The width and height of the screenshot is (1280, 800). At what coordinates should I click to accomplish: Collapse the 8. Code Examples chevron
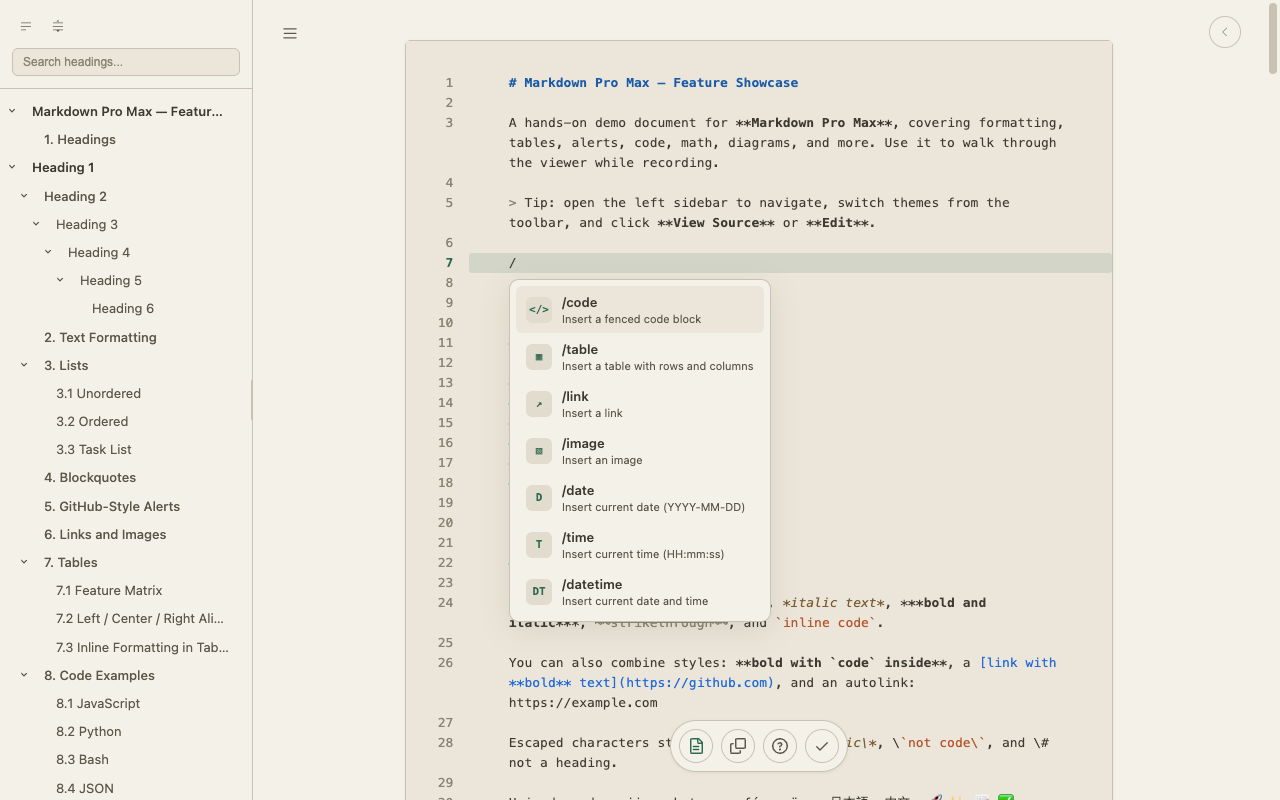(24, 675)
